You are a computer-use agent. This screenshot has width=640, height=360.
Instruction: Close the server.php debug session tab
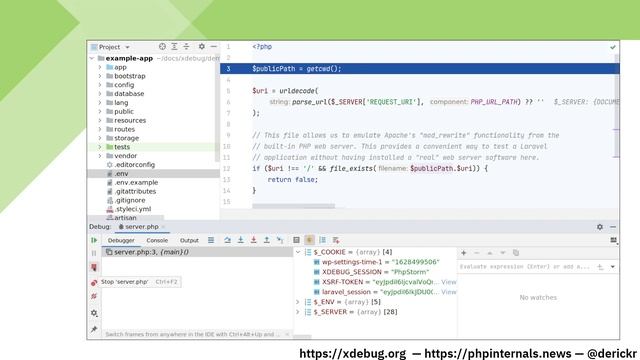pos(163,227)
